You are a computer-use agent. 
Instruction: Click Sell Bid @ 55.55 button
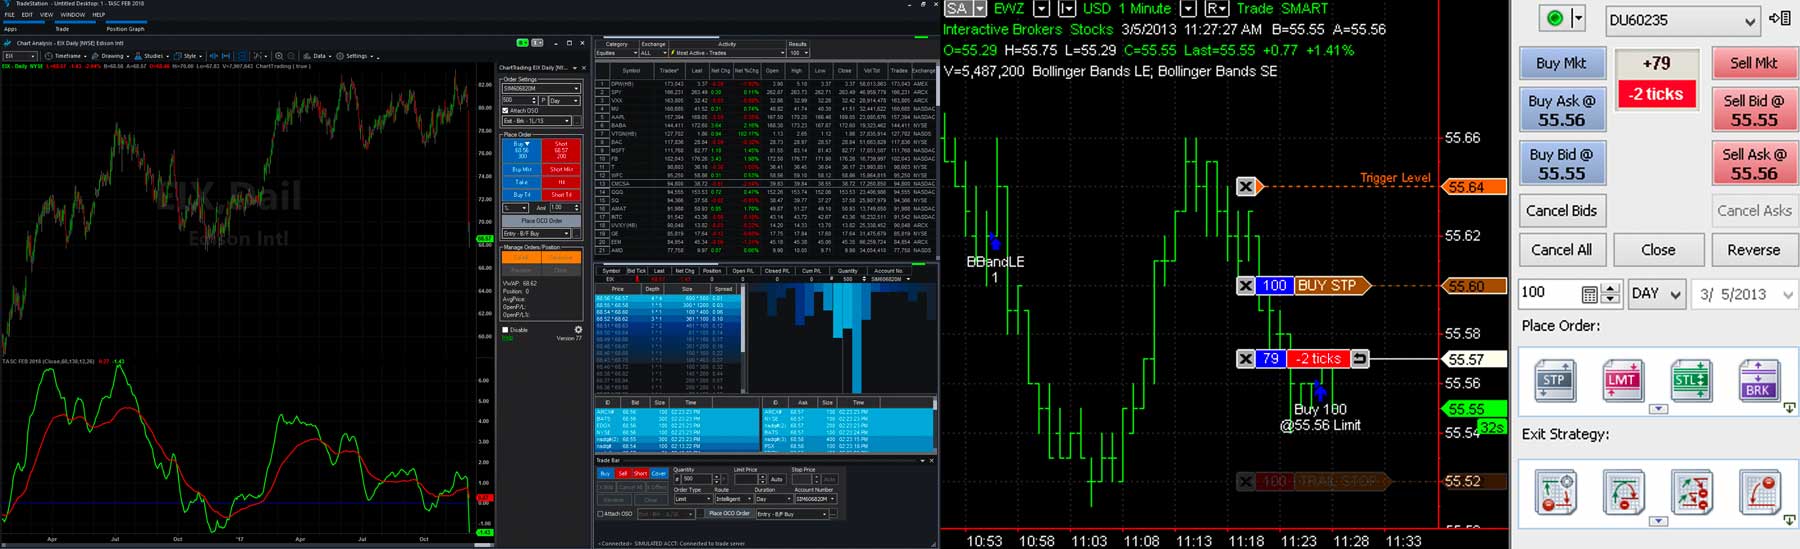click(1754, 110)
